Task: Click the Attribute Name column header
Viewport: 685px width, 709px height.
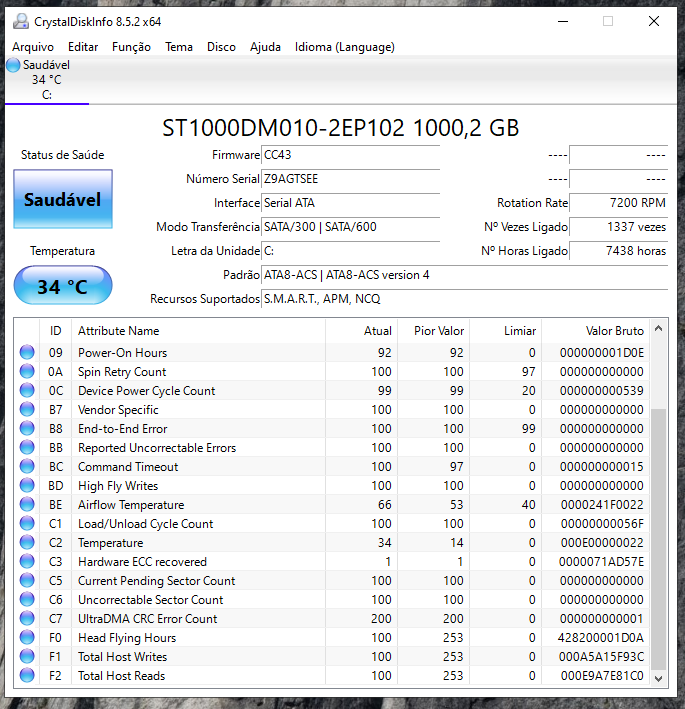Action: (x=198, y=331)
